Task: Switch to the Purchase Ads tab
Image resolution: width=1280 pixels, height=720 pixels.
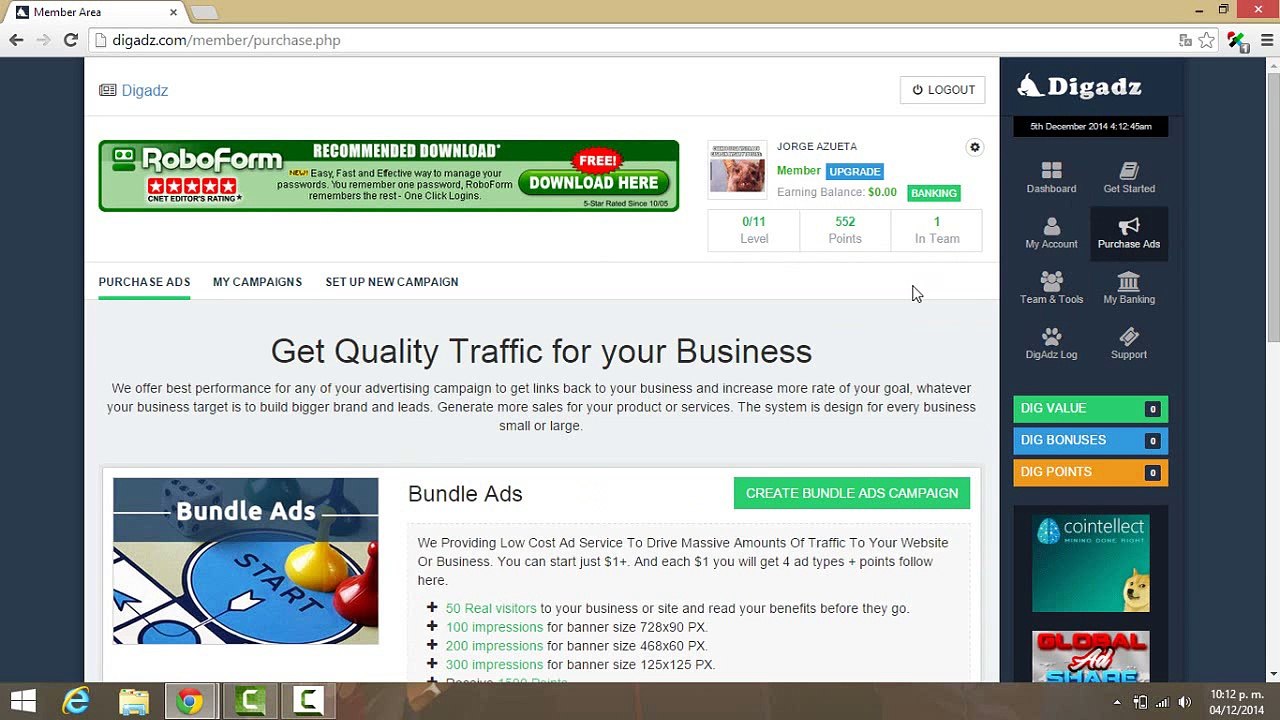Action: [144, 282]
